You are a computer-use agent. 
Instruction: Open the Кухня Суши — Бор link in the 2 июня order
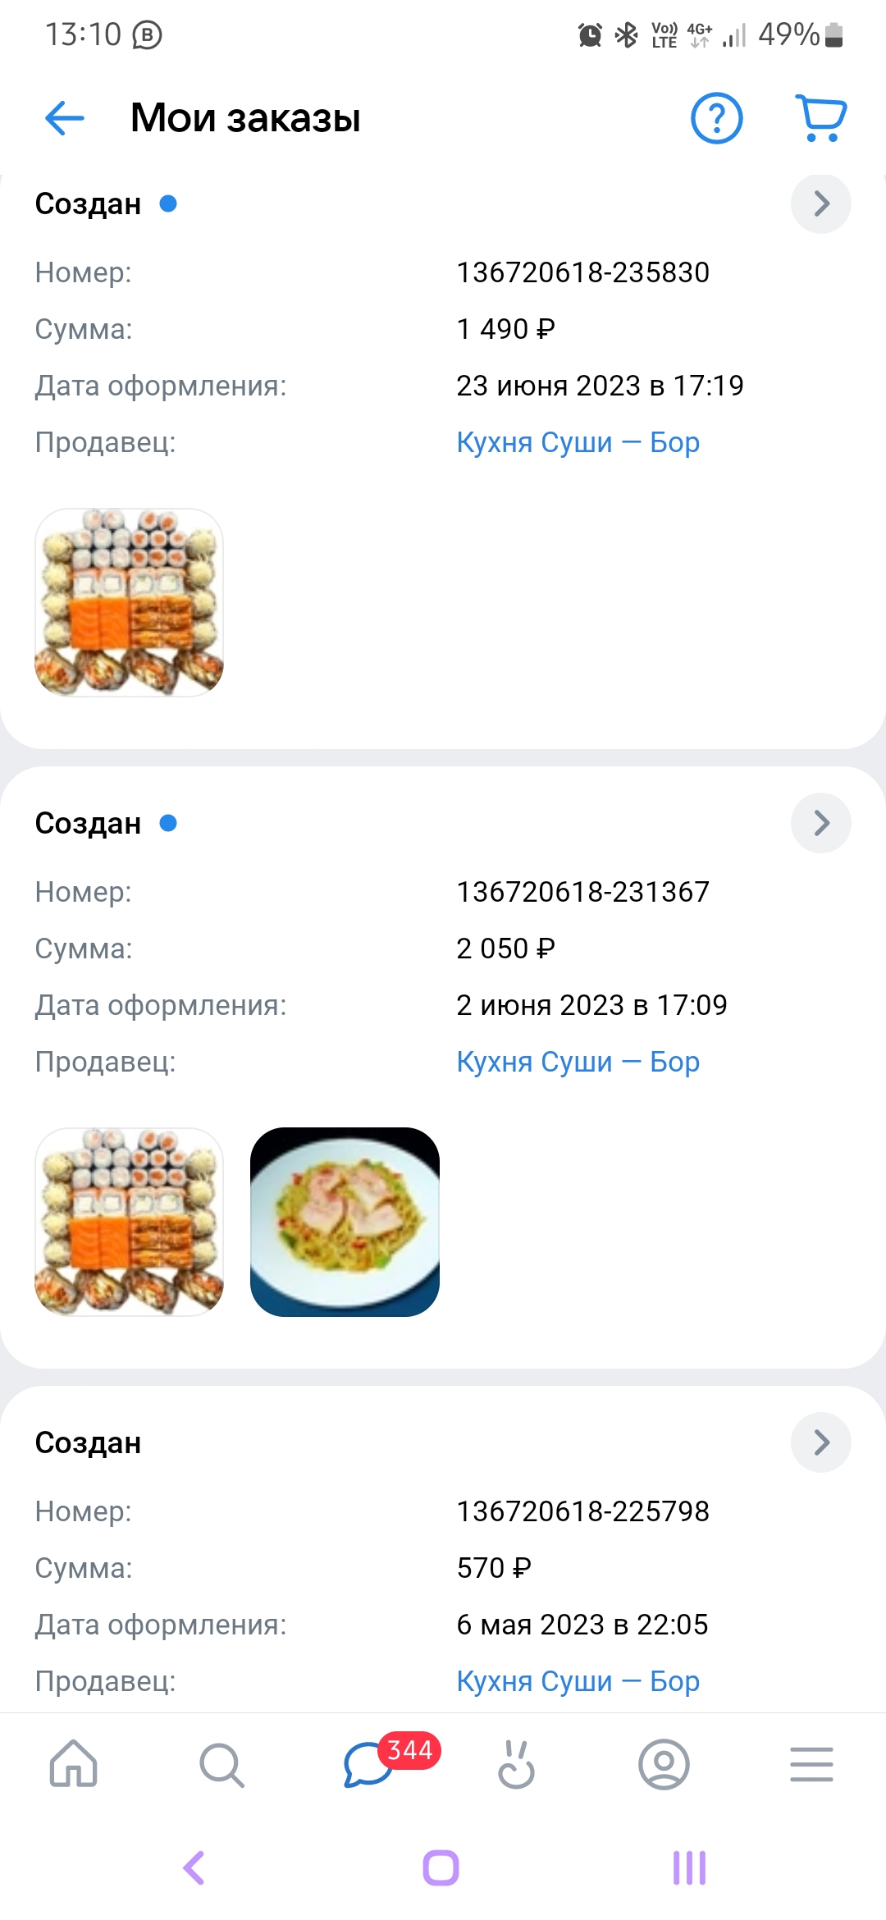578,1061
